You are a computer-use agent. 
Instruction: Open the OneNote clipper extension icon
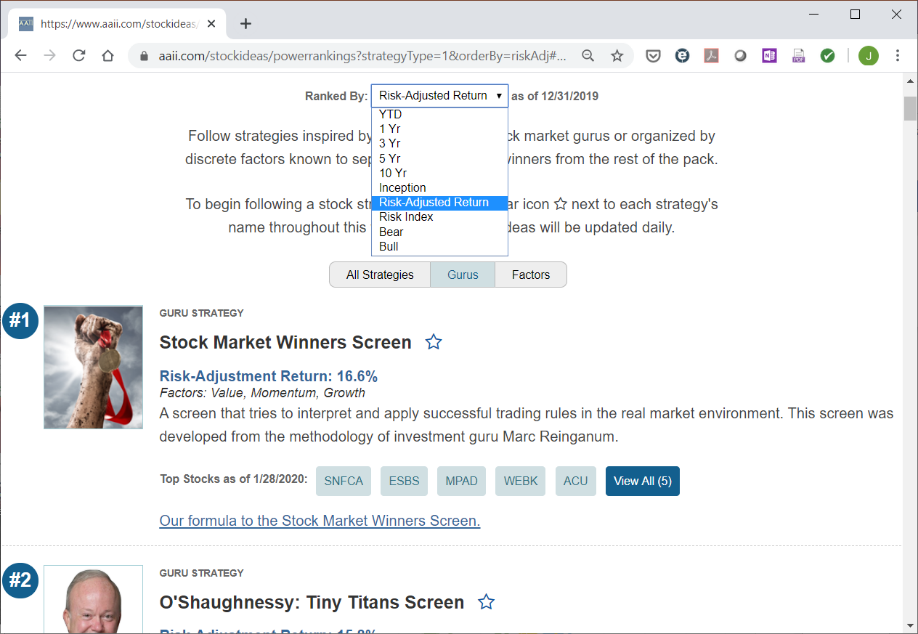coord(769,56)
